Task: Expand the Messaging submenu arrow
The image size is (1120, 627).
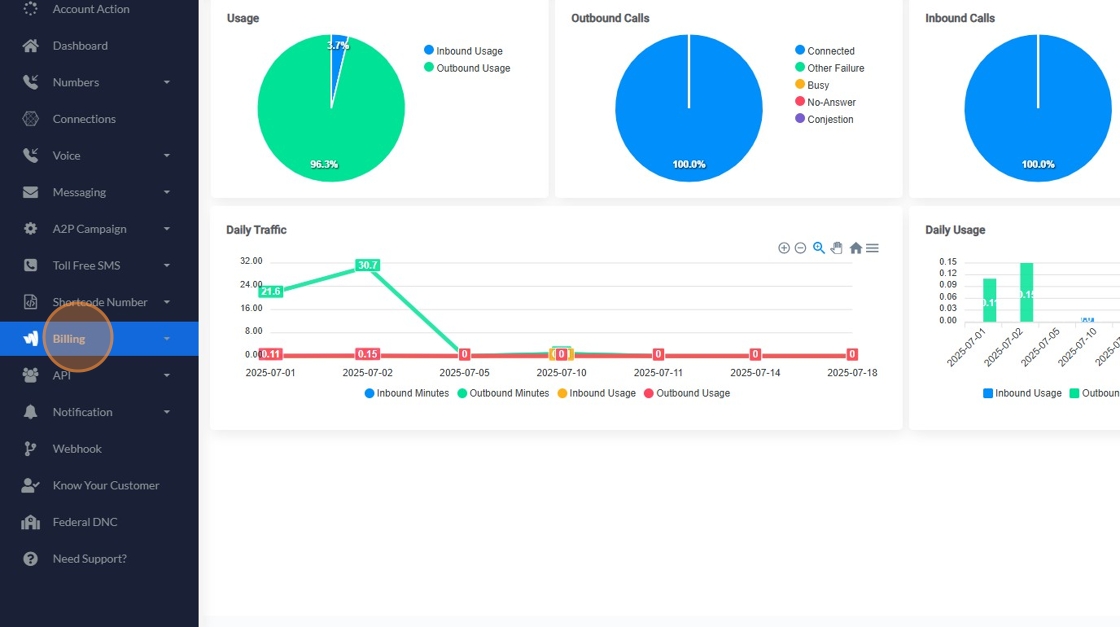Action: [166, 193]
